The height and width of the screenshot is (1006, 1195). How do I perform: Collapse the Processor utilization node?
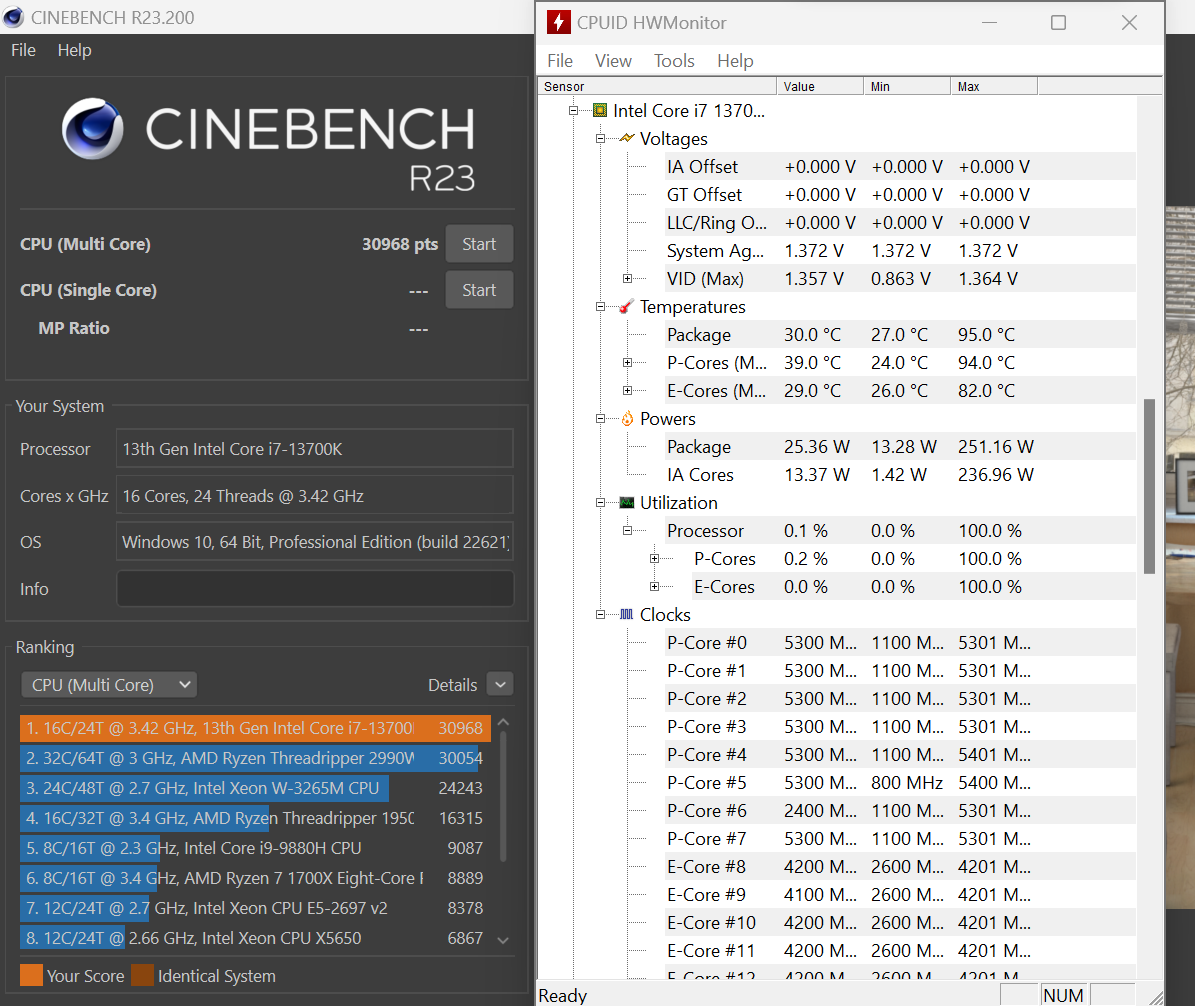coord(627,530)
